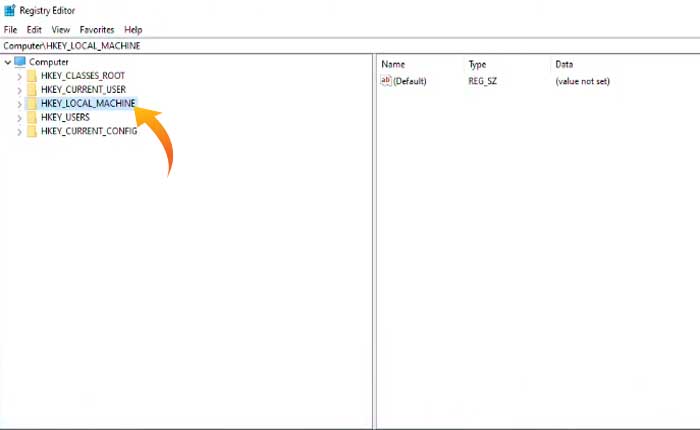The height and width of the screenshot is (430, 700).
Task: Click the REG_SZ type cell
Action: 482,81
